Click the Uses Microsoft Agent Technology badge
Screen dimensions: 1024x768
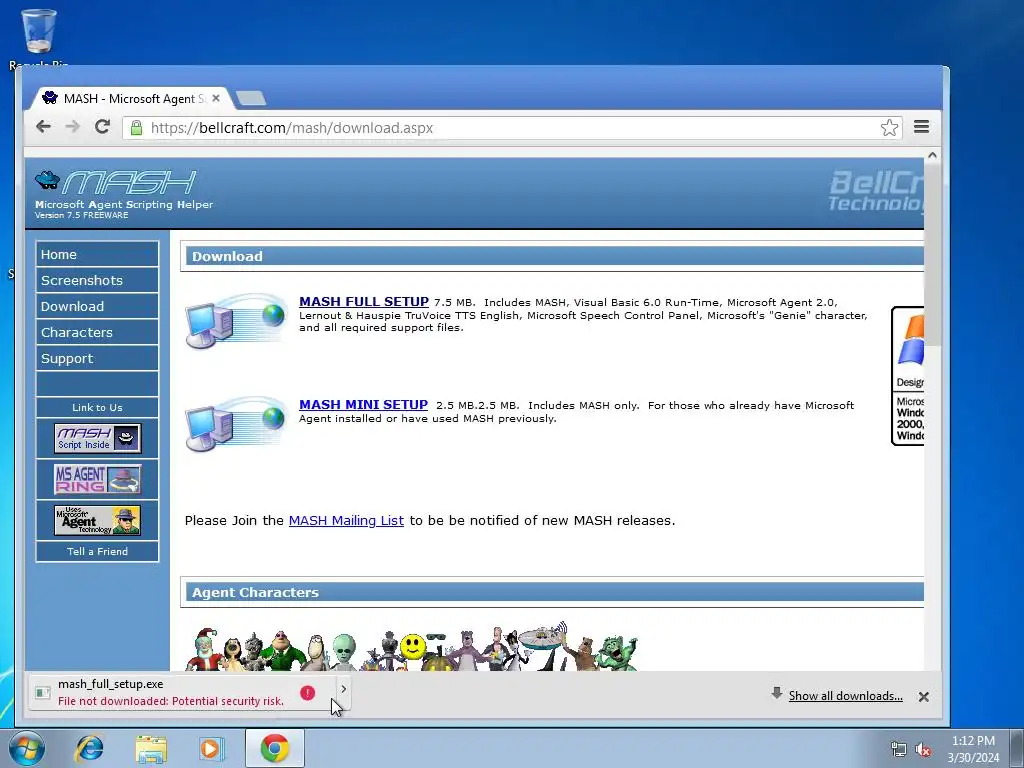coord(97,520)
